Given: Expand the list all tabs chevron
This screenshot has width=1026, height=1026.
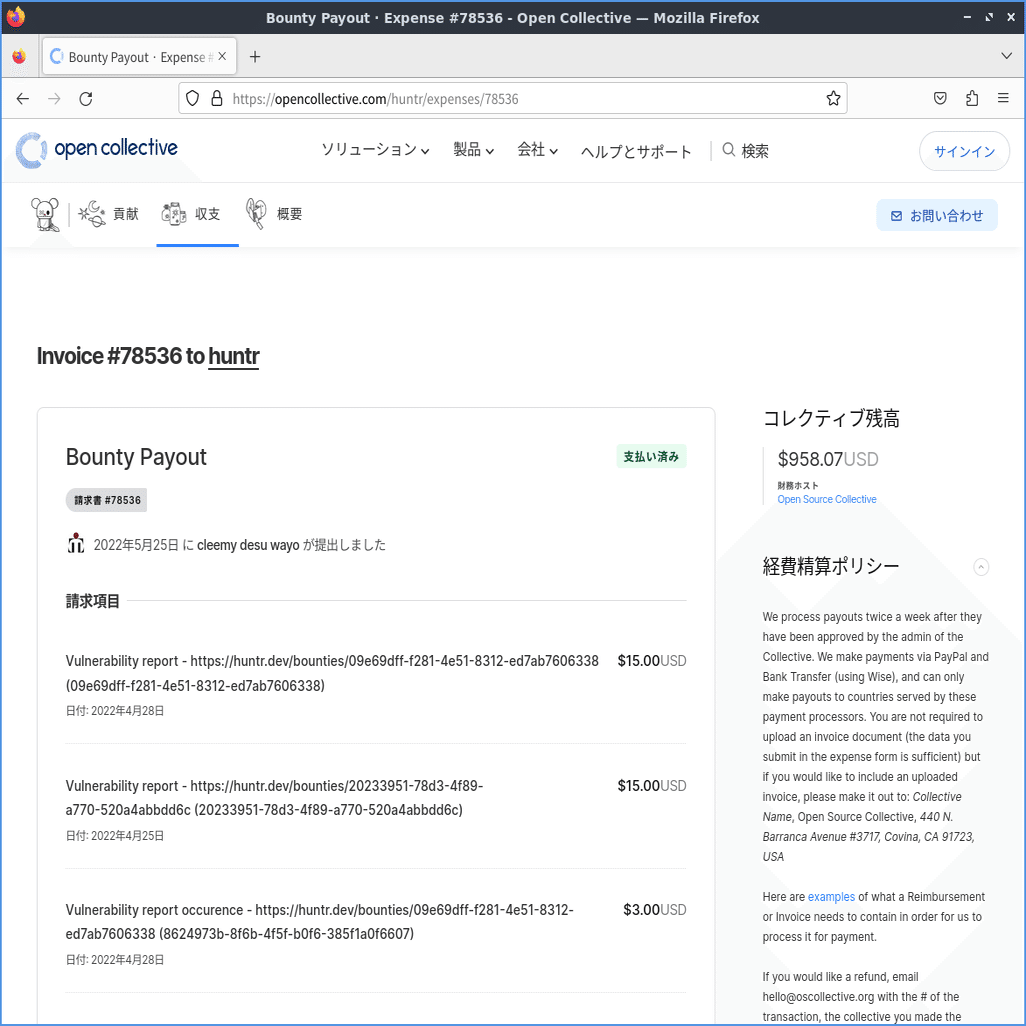Looking at the screenshot, I should (x=1006, y=56).
